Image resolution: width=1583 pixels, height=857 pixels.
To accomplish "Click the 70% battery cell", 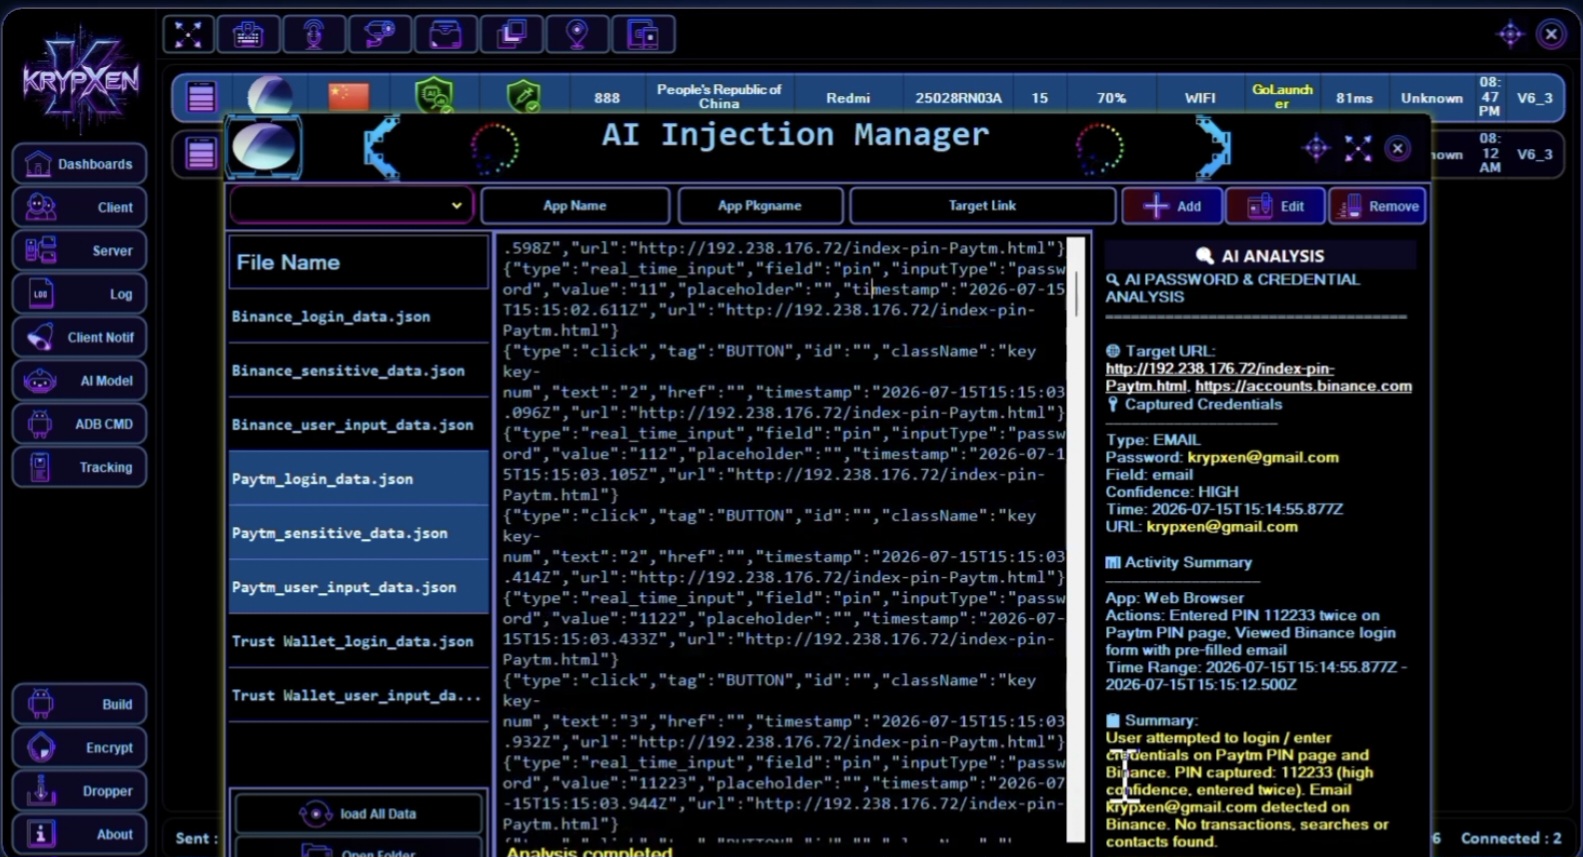I will 1111,98.
